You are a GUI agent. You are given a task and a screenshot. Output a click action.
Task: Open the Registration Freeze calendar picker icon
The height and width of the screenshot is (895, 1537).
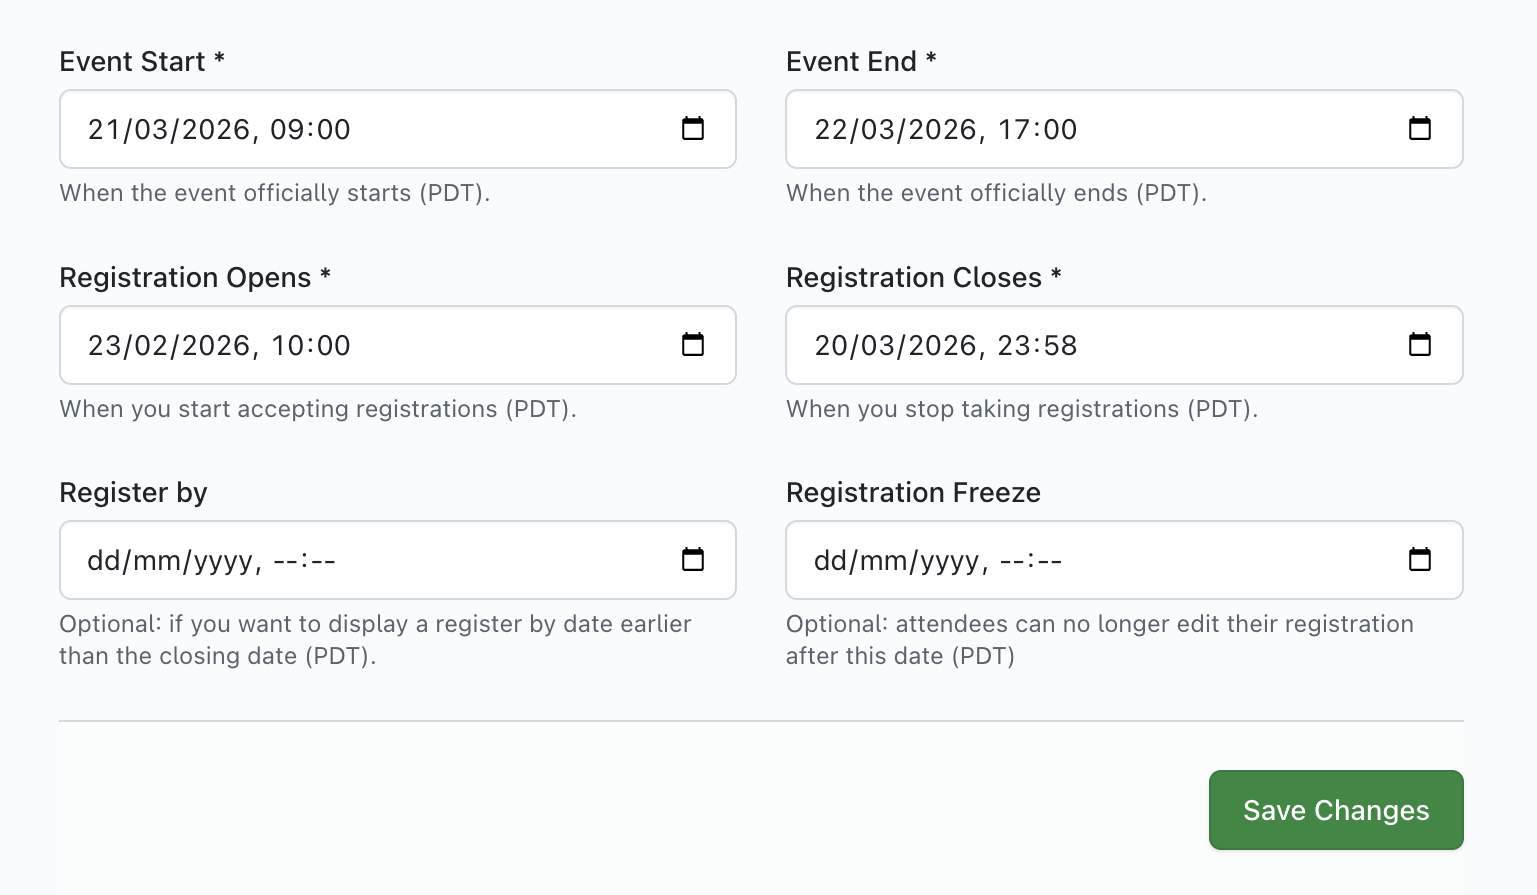1419,560
